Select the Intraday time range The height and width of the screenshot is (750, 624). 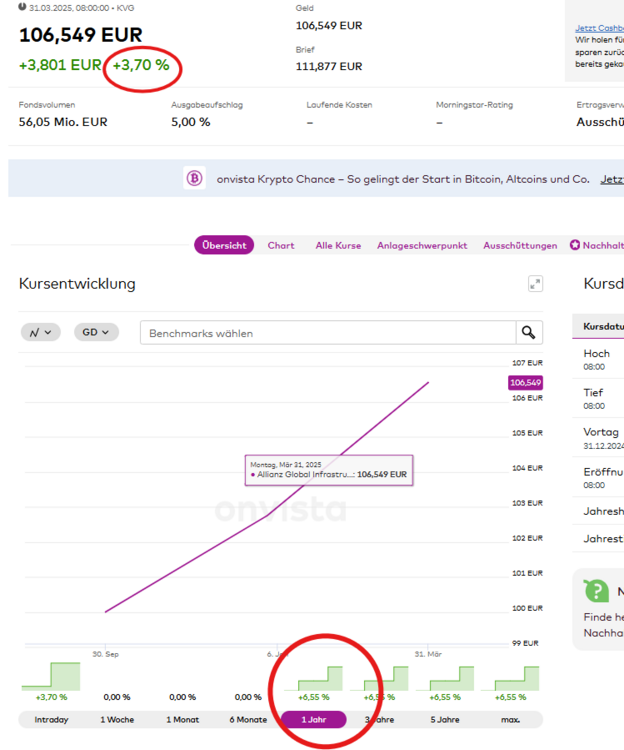tap(51, 719)
